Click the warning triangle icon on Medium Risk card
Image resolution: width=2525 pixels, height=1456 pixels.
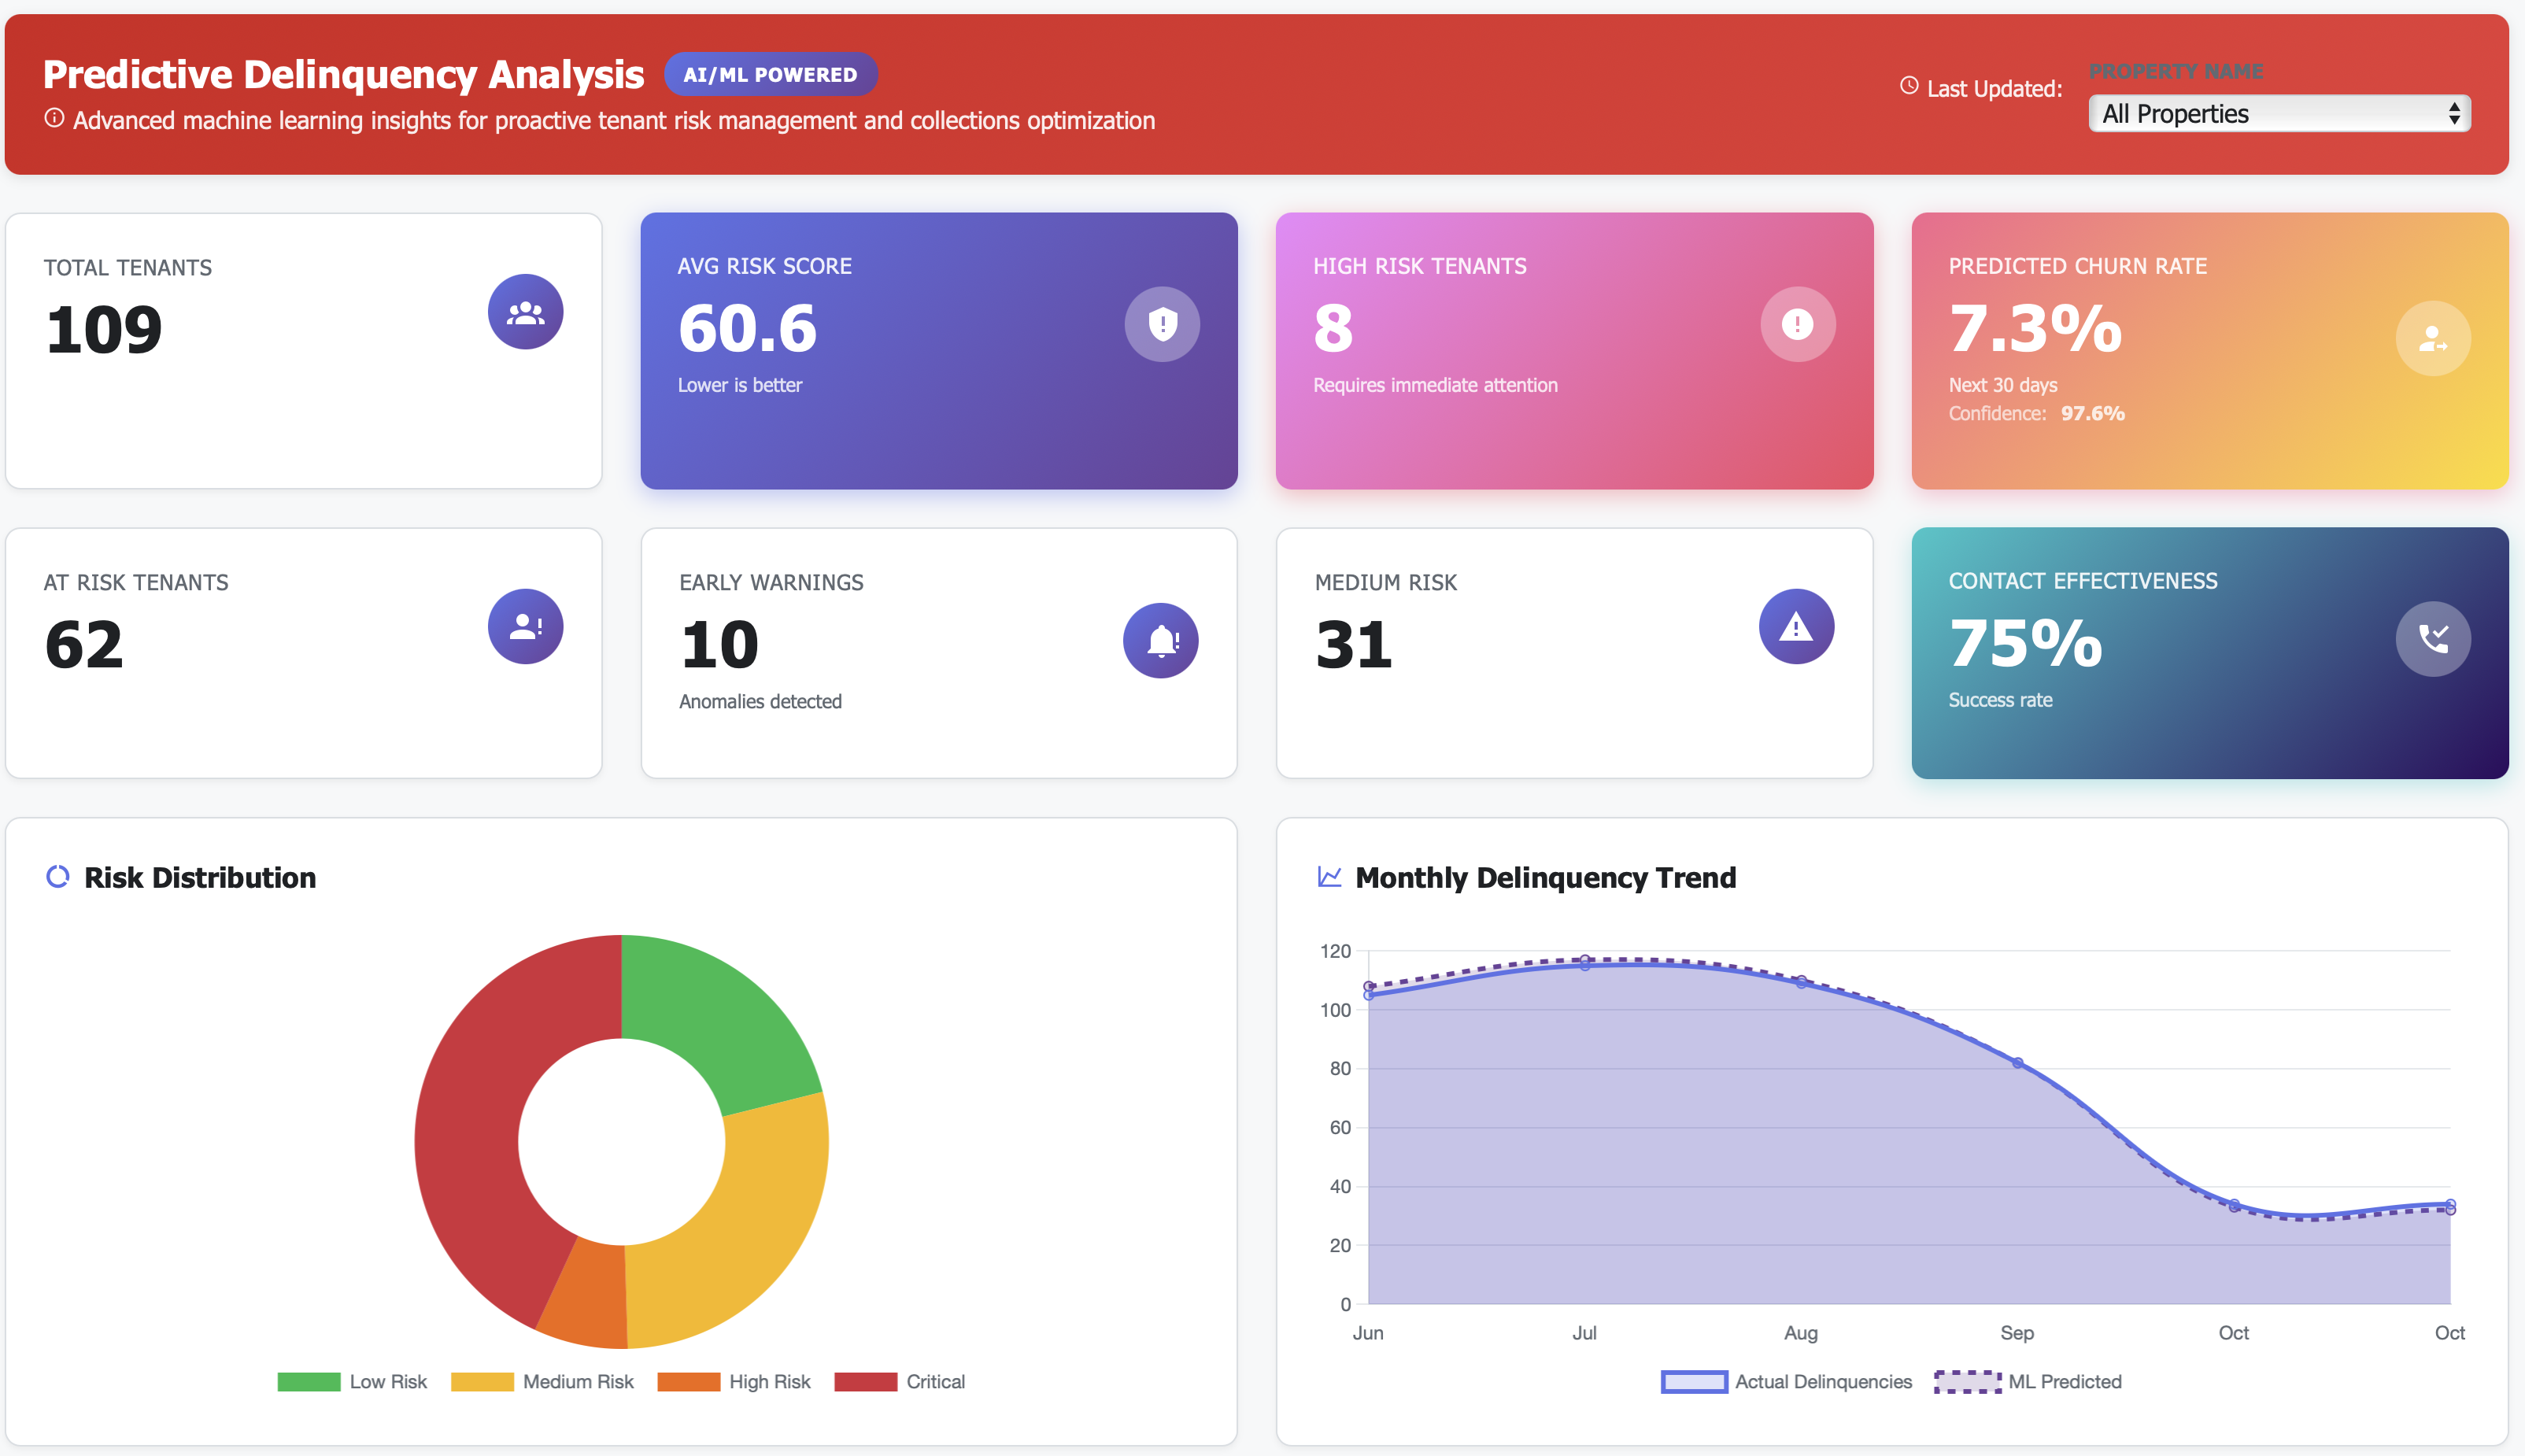[1796, 626]
